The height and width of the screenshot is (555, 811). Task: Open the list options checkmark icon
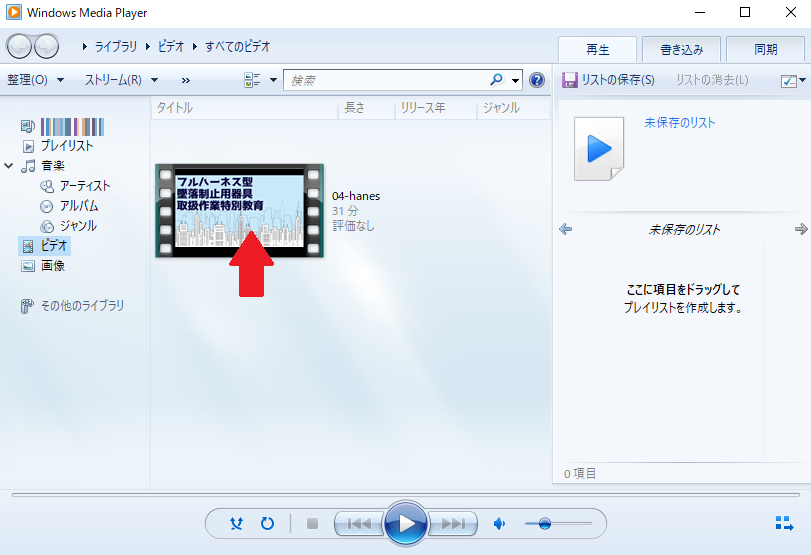[x=789, y=81]
